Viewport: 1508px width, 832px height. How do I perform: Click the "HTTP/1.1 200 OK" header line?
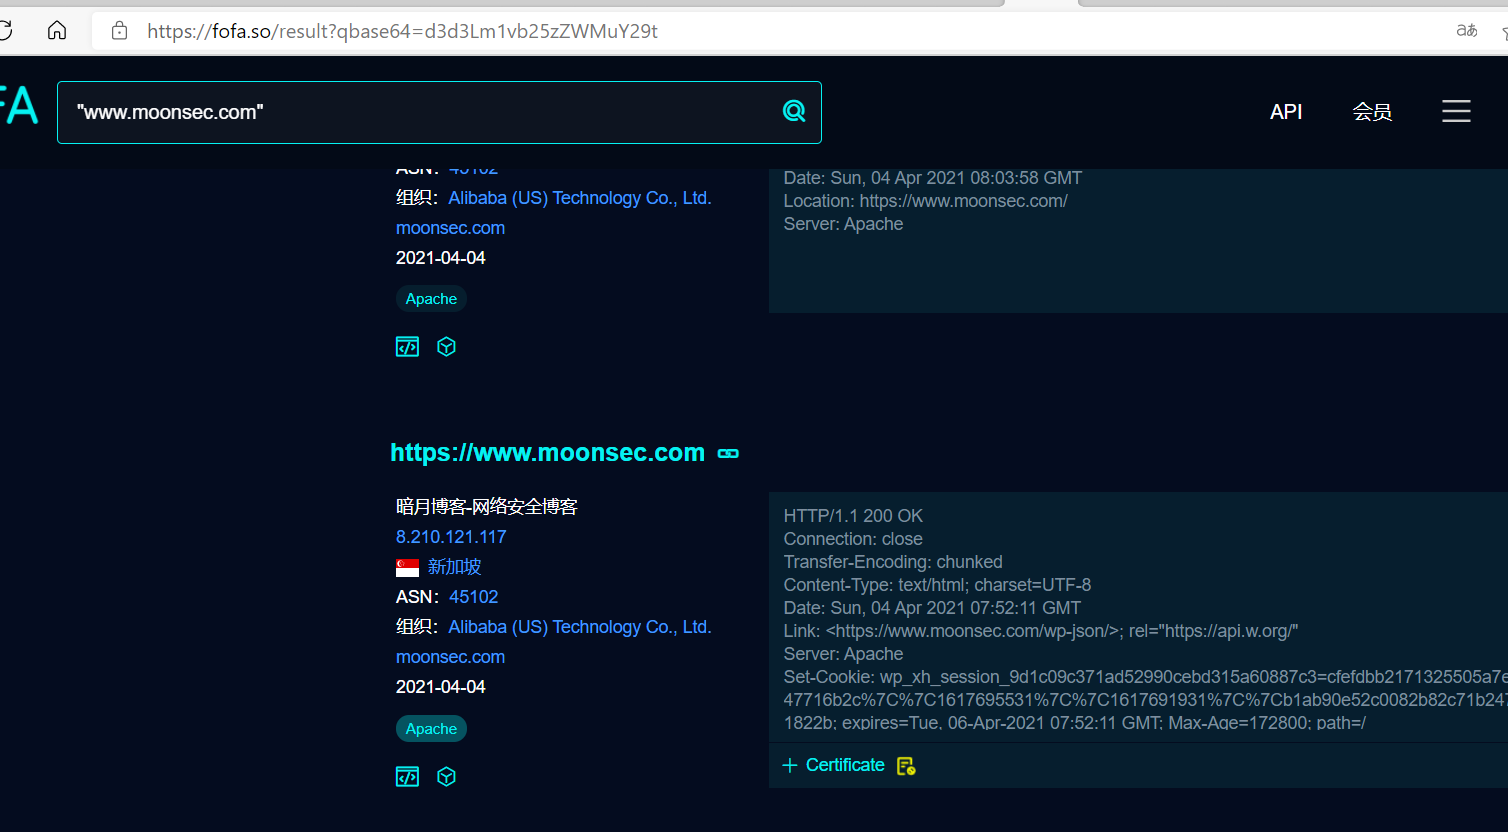853,516
